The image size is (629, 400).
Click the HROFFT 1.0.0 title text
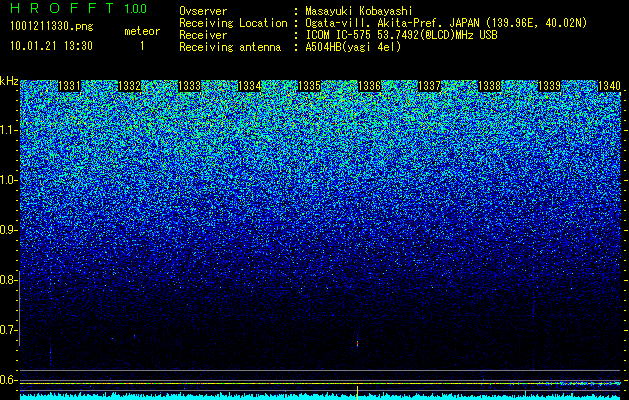pyautogui.click(x=79, y=8)
